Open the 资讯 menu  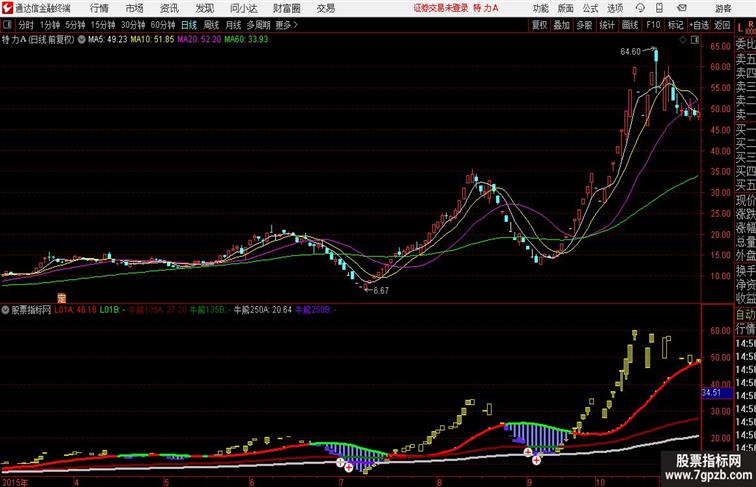pyautogui.click(x=169, y=8)
